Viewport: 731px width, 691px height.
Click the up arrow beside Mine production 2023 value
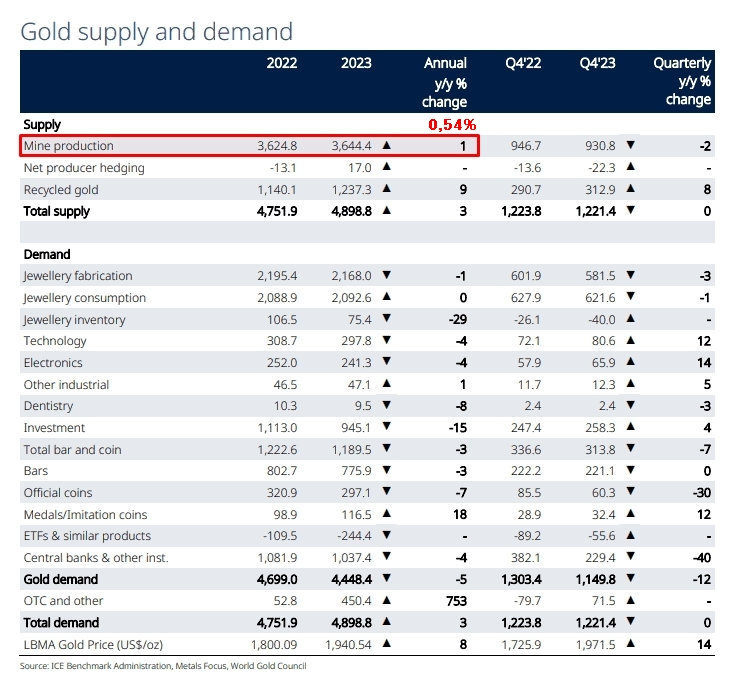[x=387, y=146]
